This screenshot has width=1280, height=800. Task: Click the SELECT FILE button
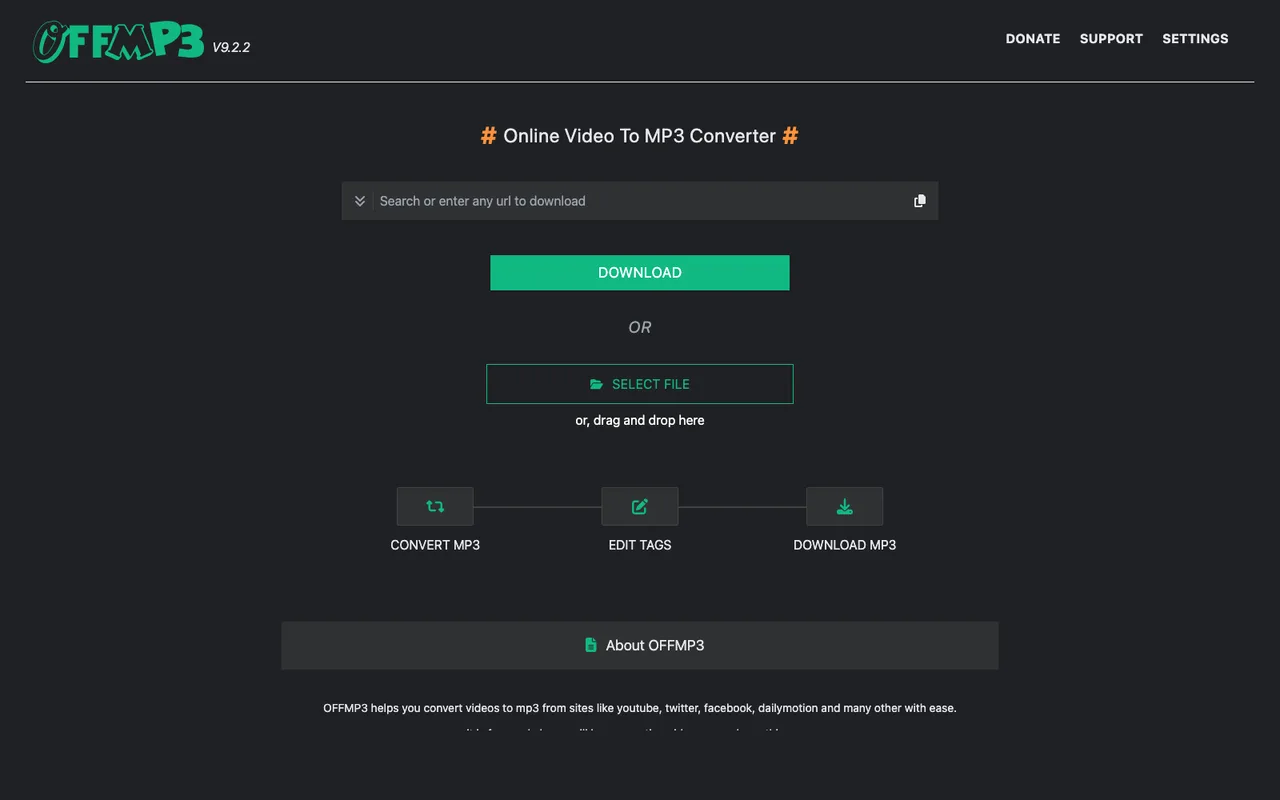[x=640, y=384]
